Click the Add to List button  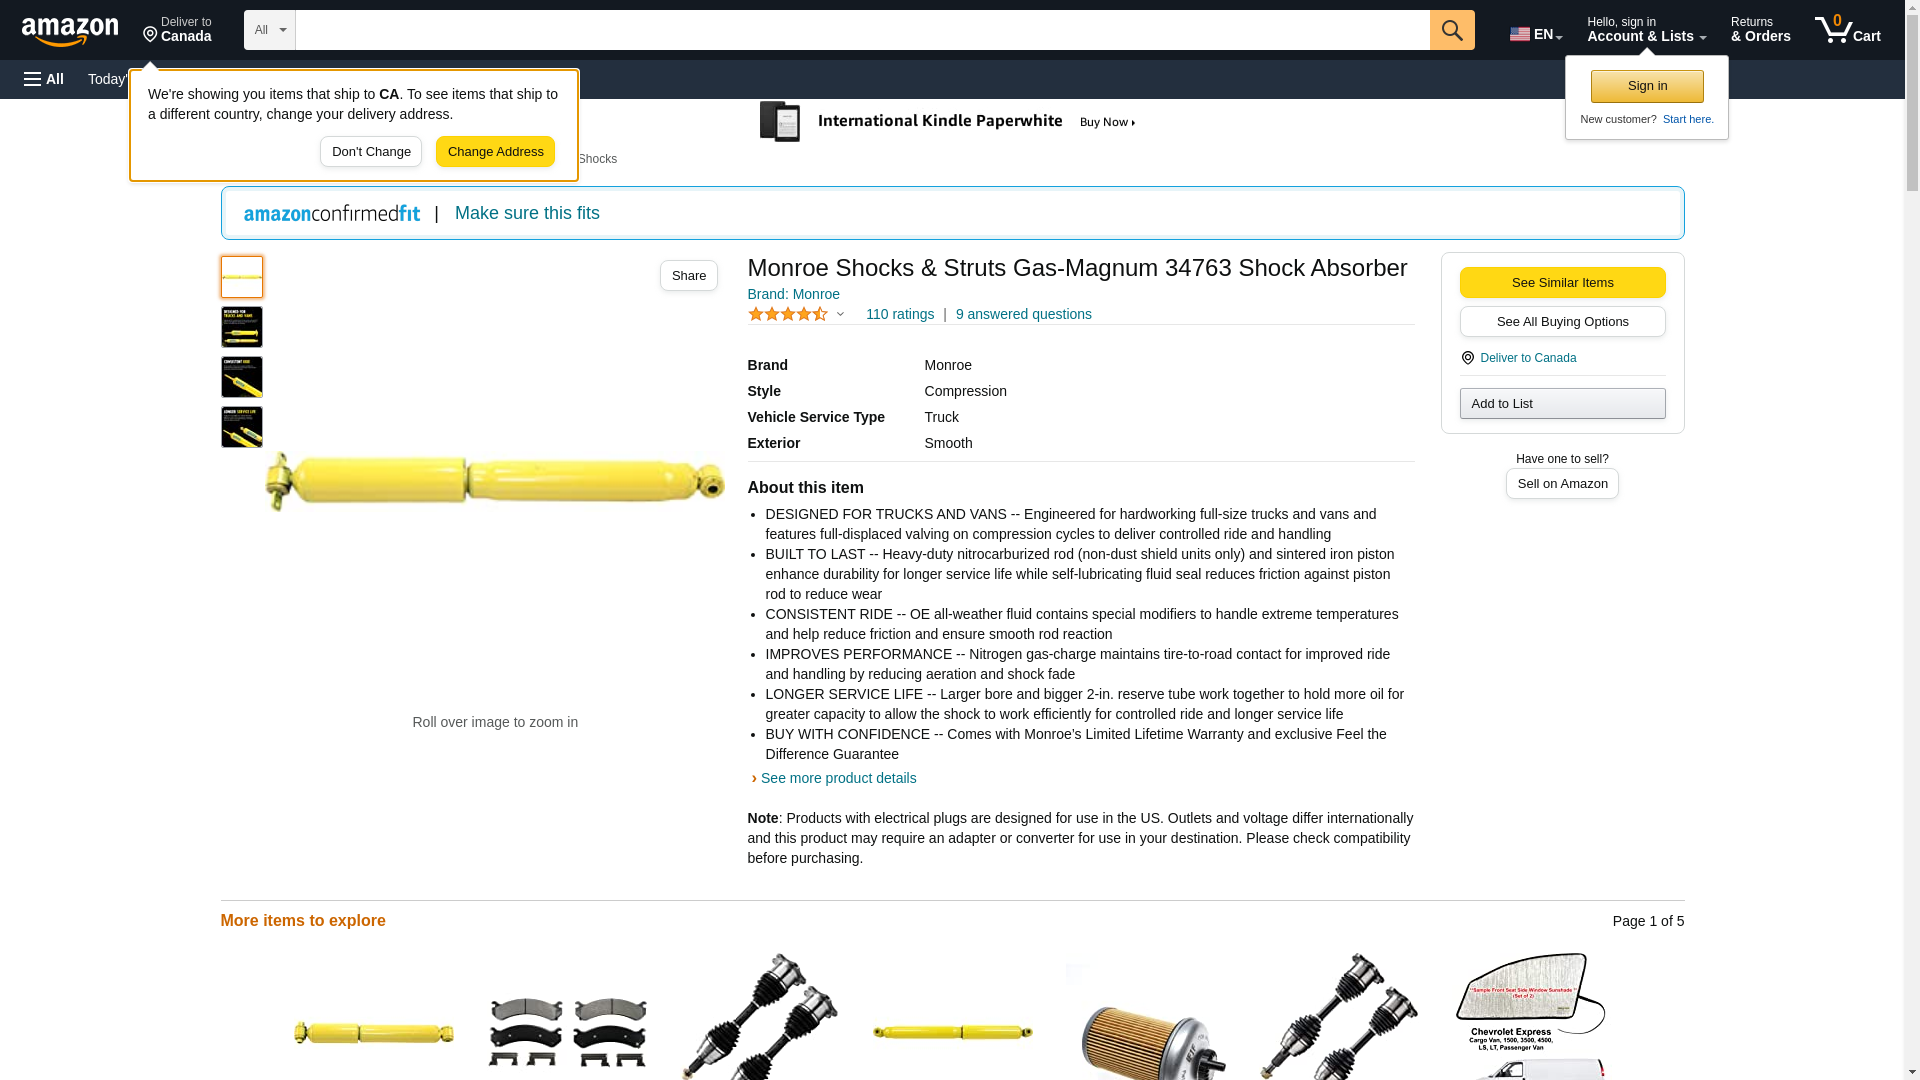pyautogui.click(x=1562, y=403)
